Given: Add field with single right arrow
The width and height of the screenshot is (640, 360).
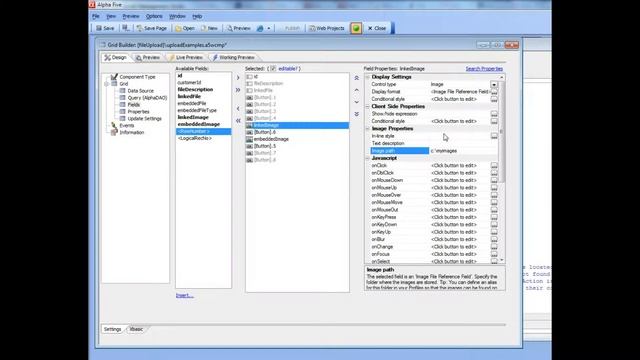Looking at the screenshot, I should click(238, 78).
